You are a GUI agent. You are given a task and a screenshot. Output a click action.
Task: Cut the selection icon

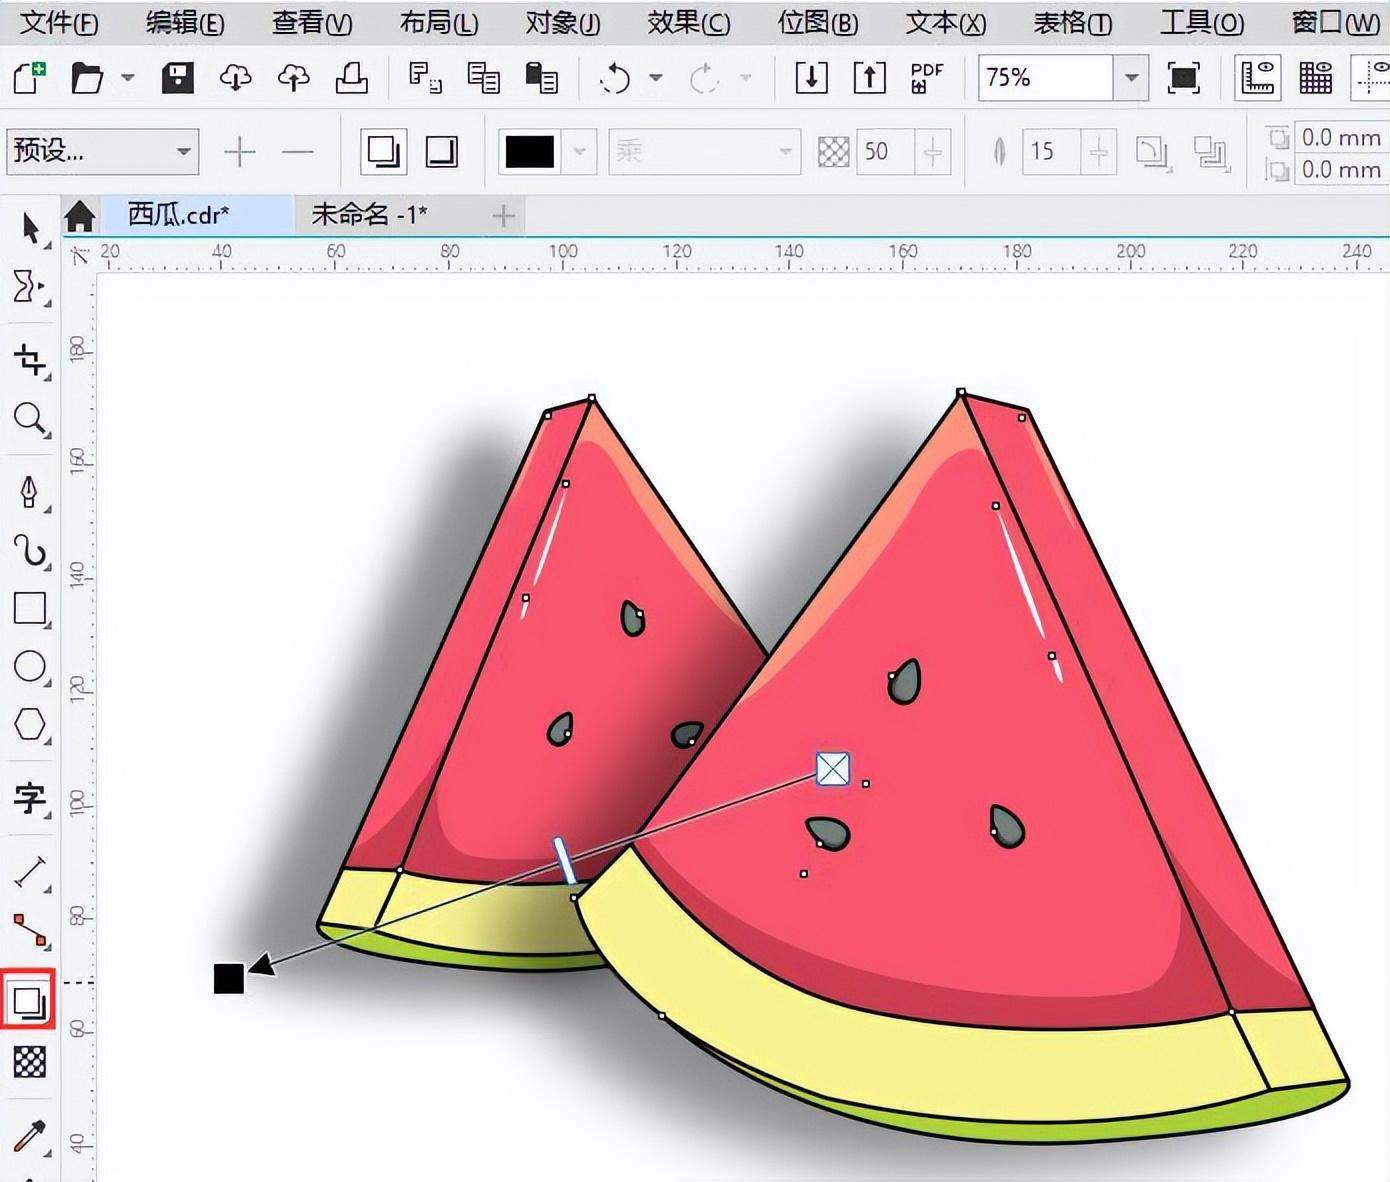425,77
